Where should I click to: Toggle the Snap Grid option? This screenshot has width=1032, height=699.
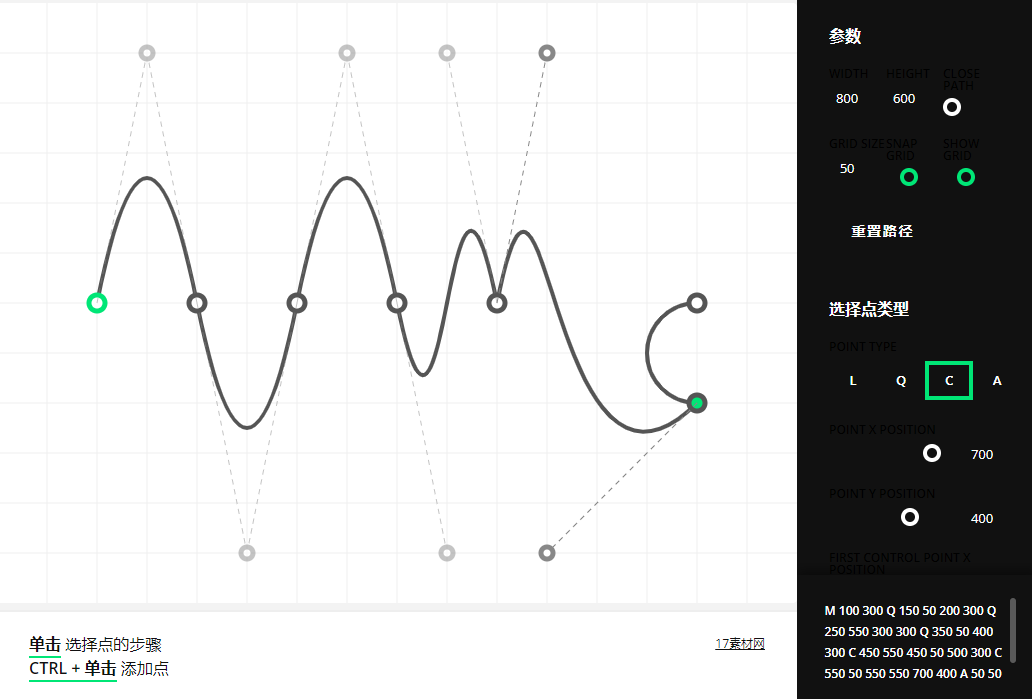pos(909,177)
